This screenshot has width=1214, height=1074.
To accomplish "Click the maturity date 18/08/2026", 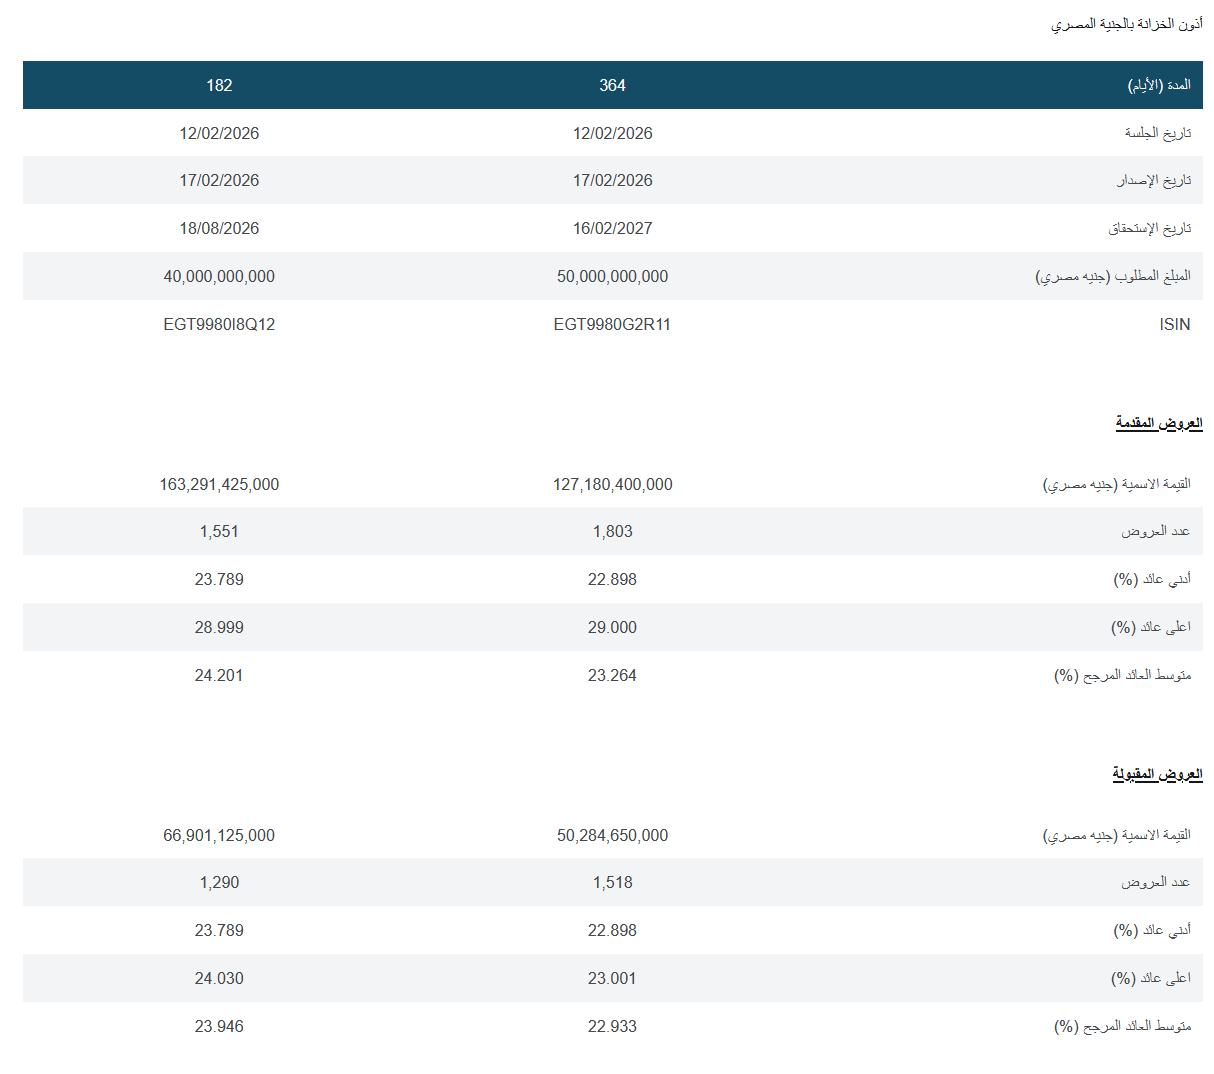I will click(x=219, y=228).
